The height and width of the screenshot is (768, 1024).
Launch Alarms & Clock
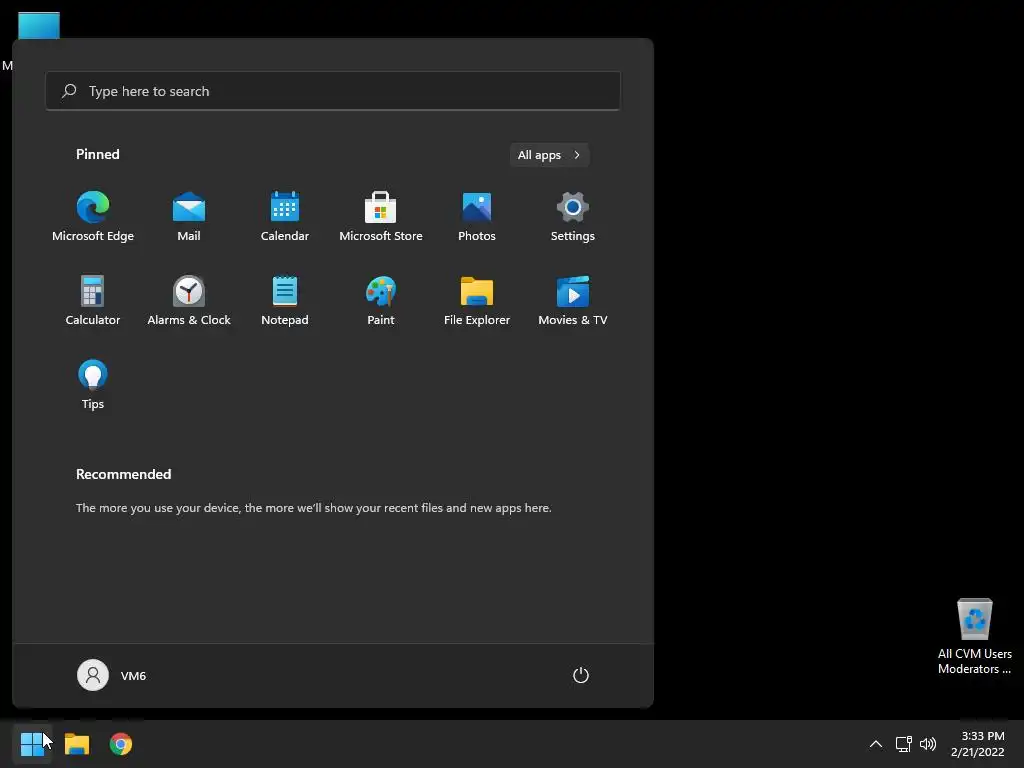189,301
